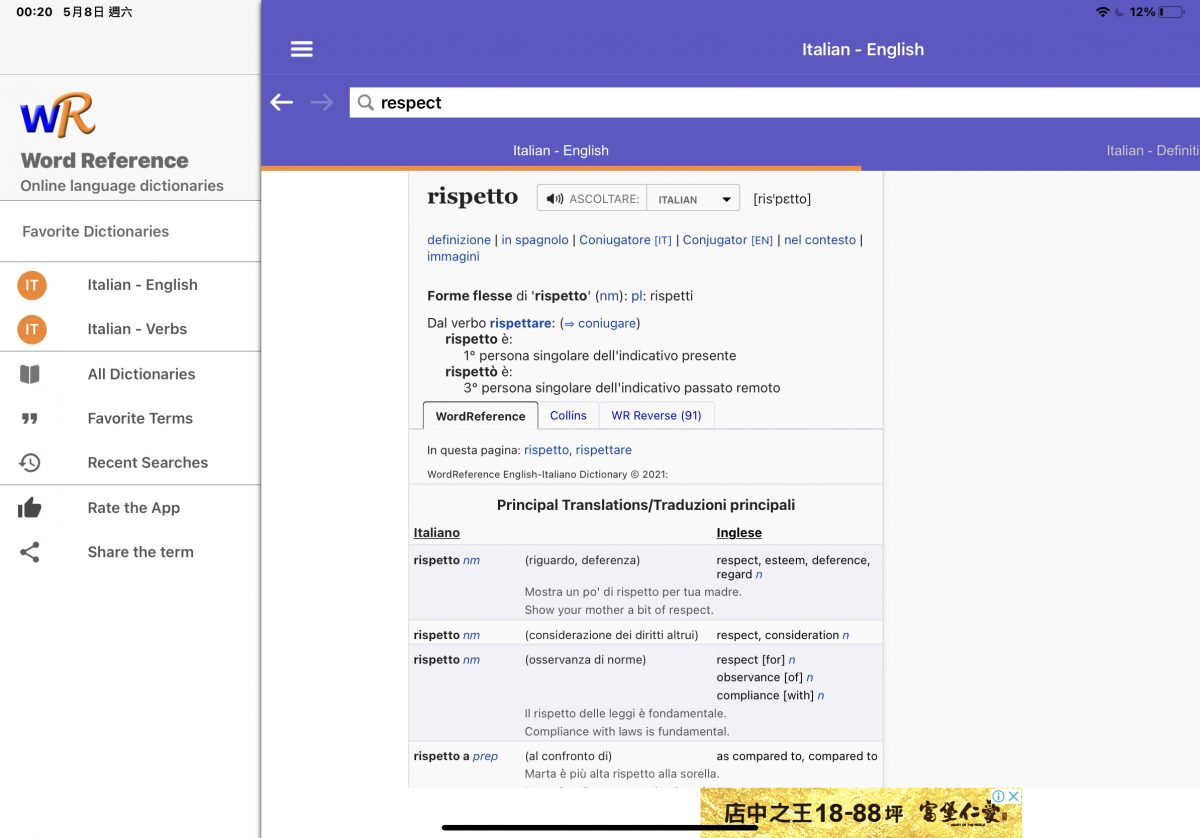This screenshot has width=1200, height=838.
Task: Click the prep link after rispetto a
Action: pyautogui.click(x=485, y=757)
